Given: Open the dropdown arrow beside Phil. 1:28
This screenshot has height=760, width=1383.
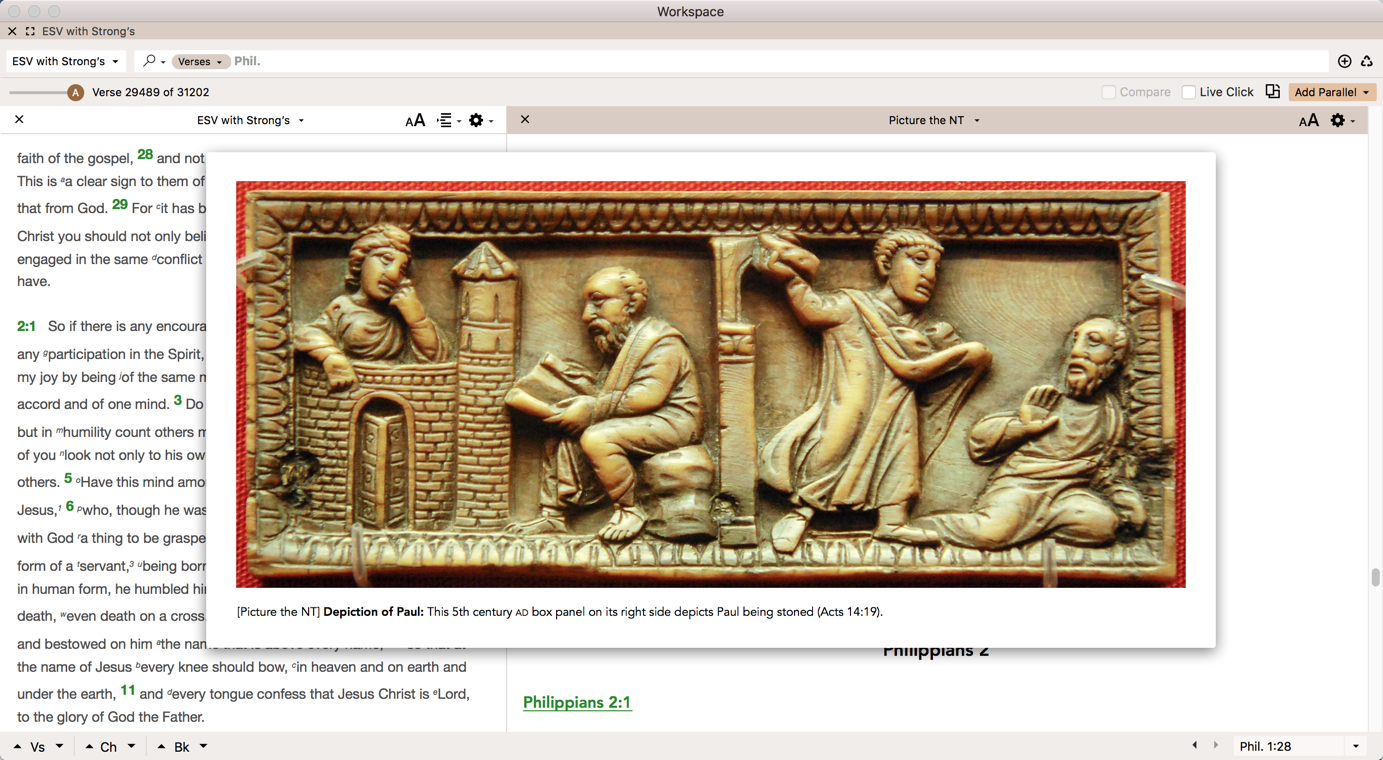Looking at the screenshot, I should [1356, 746].
